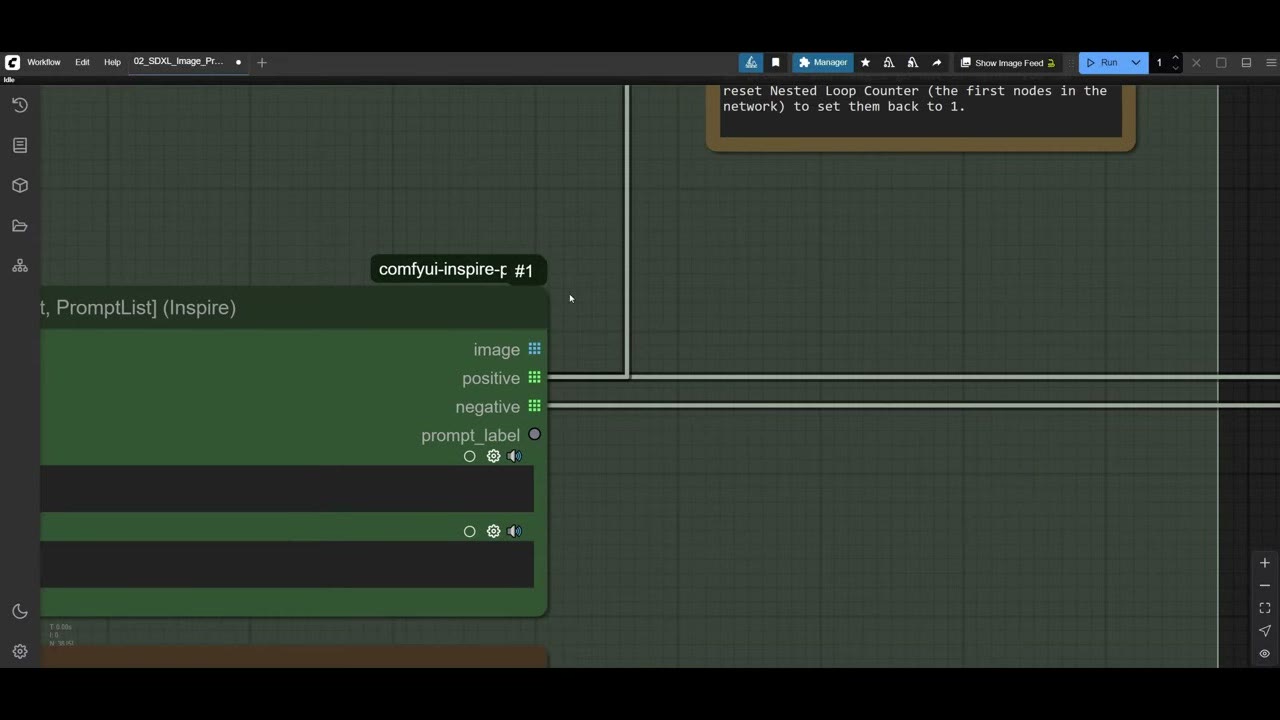Viewport: 1280px width, 720px height.
Task: Click the negative output connector
Action: pyautogui.click(x=535, y=406)
